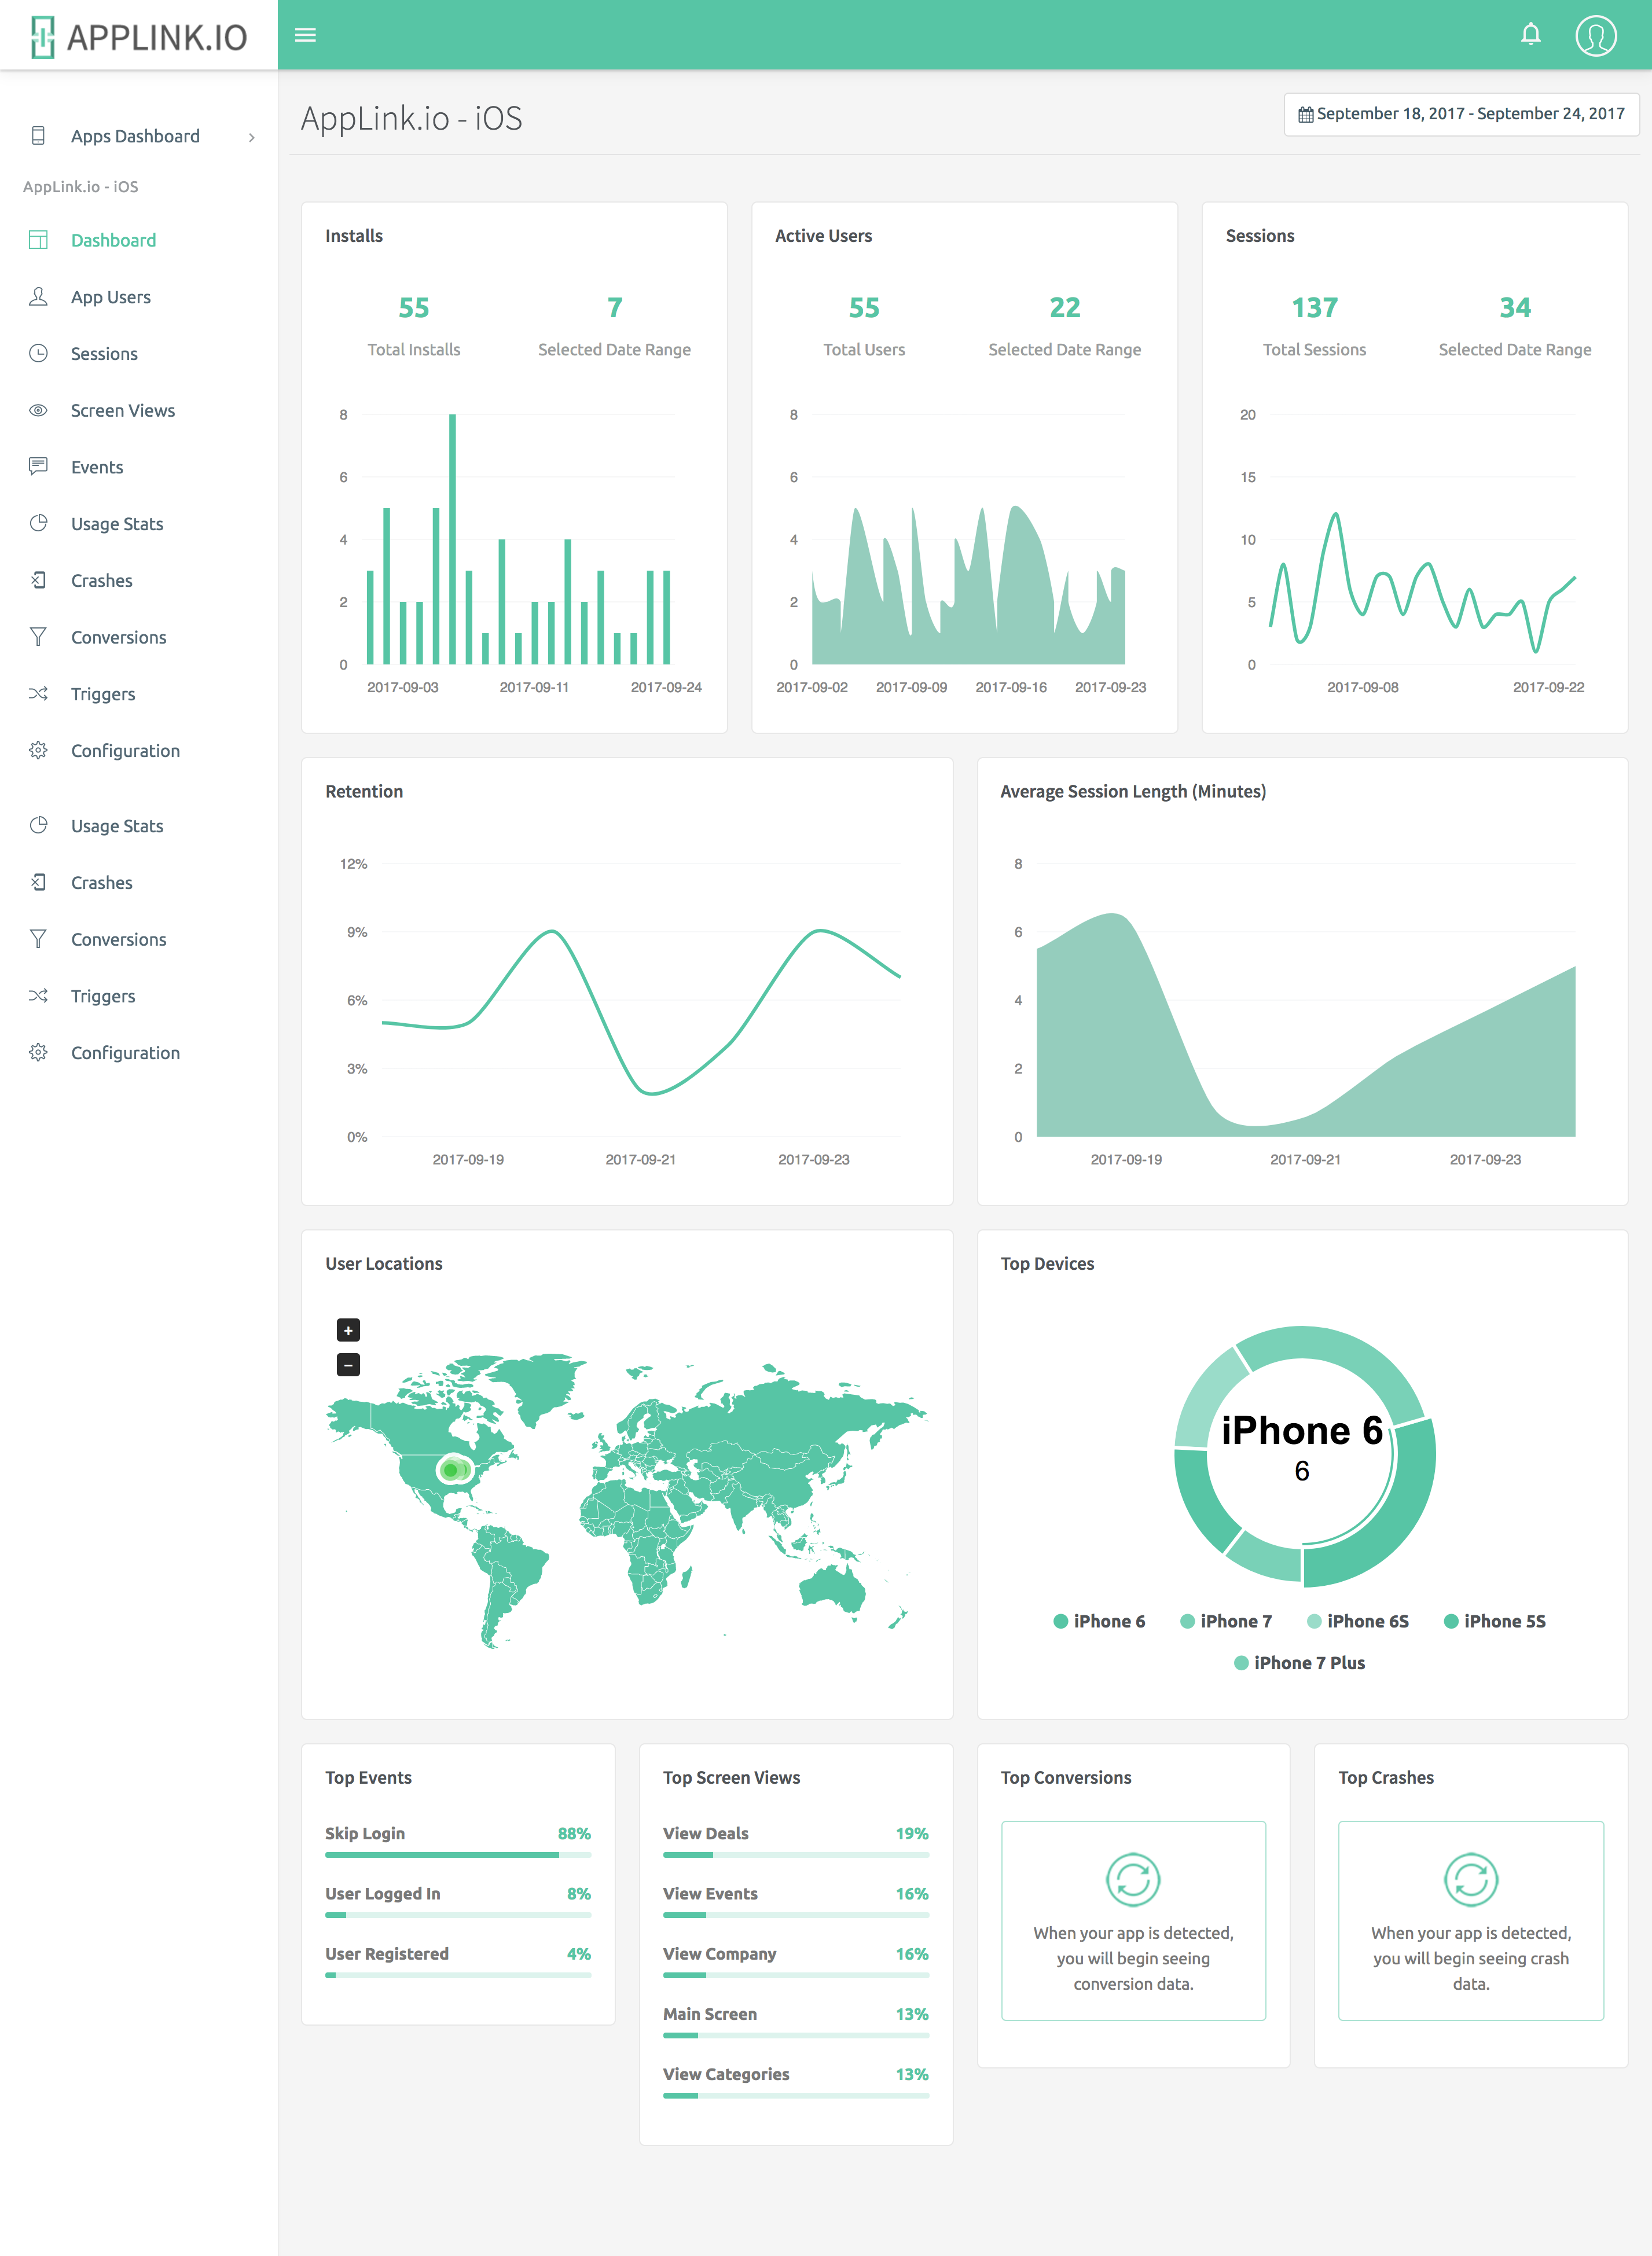Expand the Apps Dashboard chevron
Screen dimensions: 1652x2256
(x=252, y=137)
